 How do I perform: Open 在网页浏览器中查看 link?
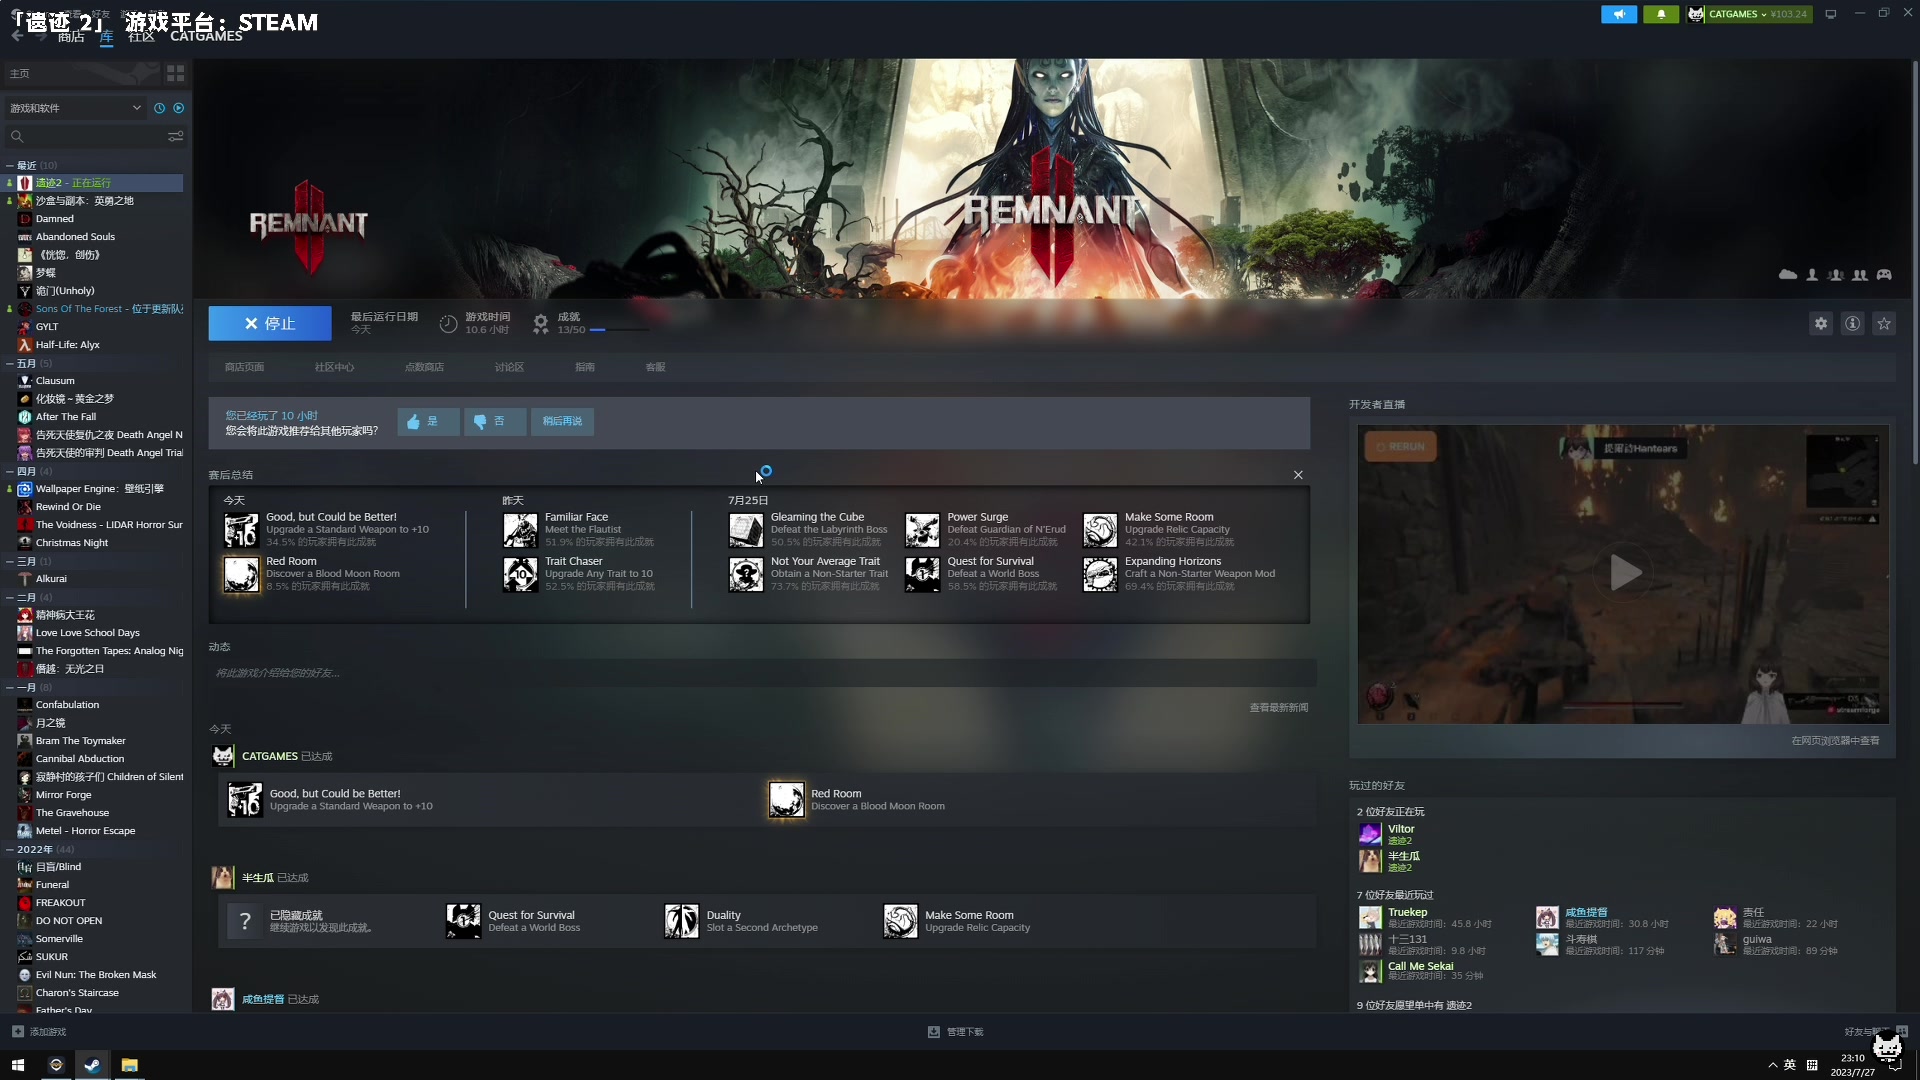point(1835,741)
